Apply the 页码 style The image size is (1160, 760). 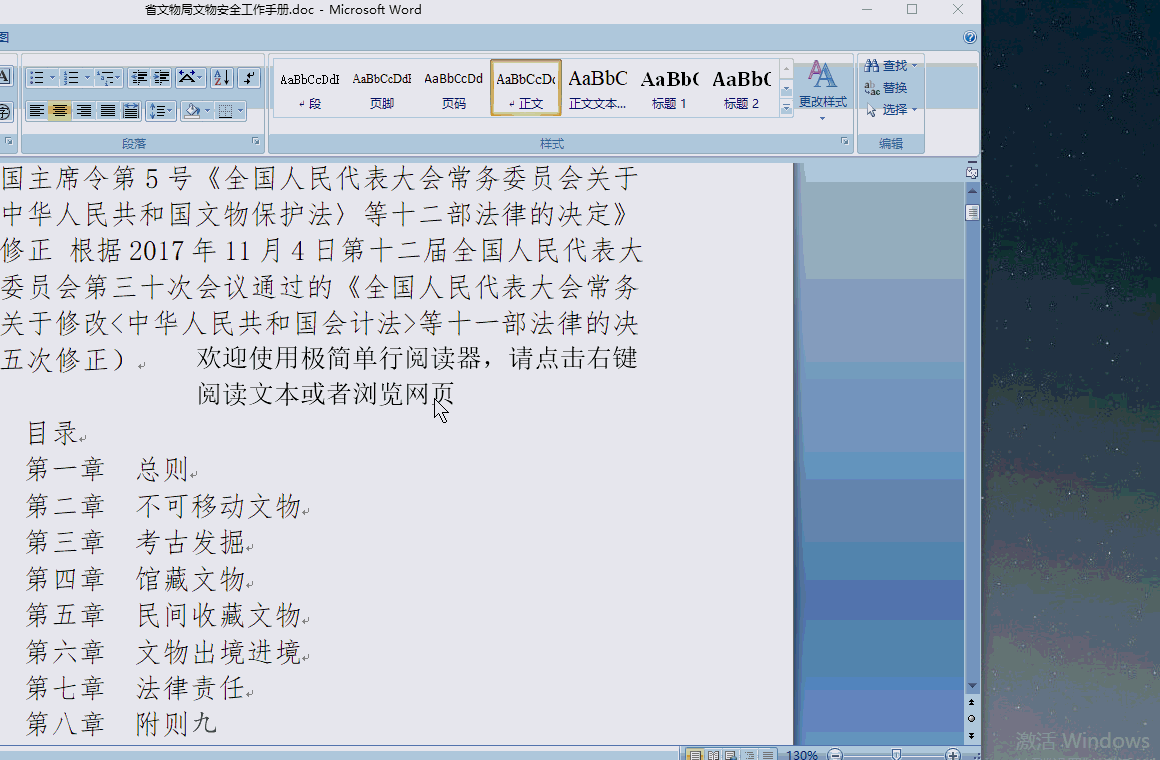pyautogui.click(x=453, y=88)
